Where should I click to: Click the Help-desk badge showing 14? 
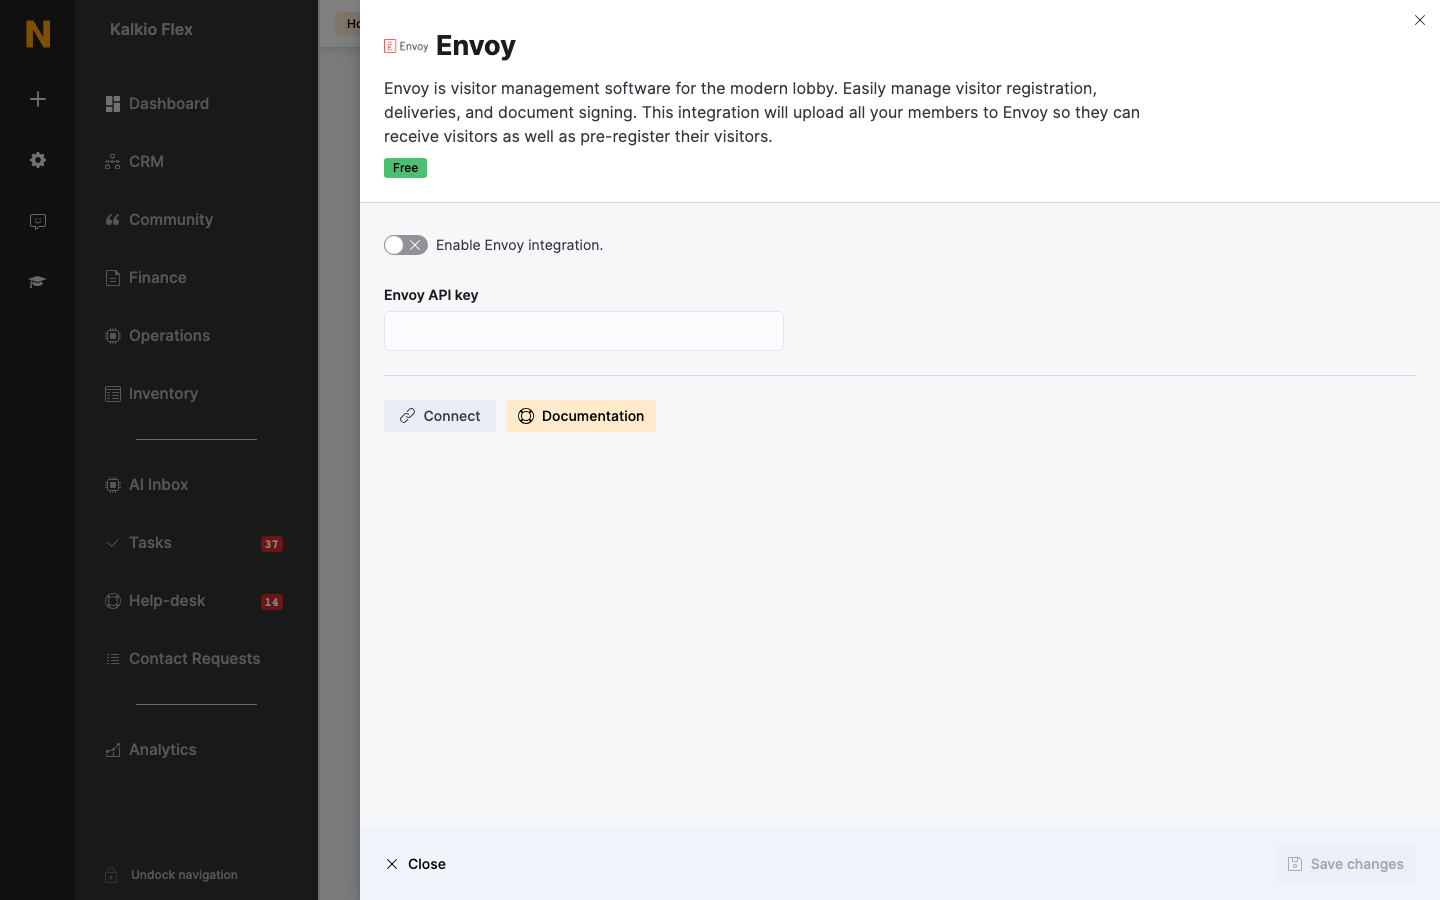coord(272,602)
